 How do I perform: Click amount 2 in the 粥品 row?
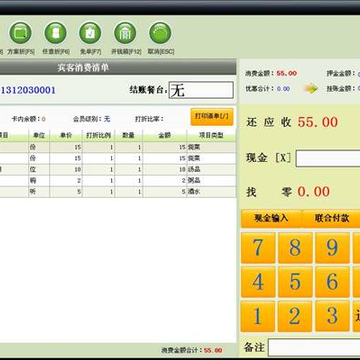pyautogui.click(x=183, y=181)
